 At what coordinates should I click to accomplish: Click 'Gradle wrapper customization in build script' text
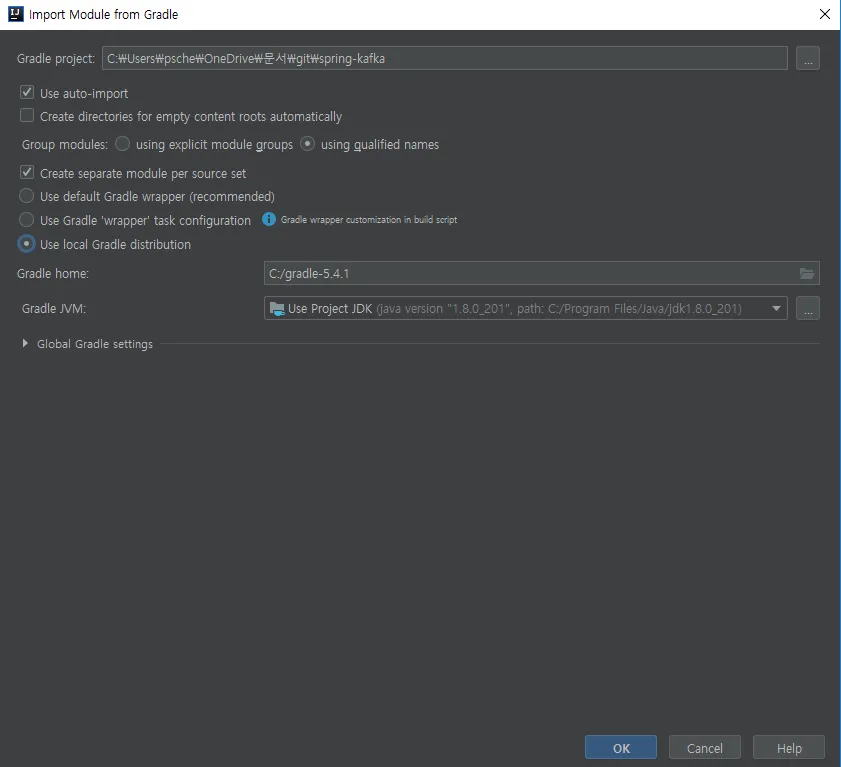[369, 219]
